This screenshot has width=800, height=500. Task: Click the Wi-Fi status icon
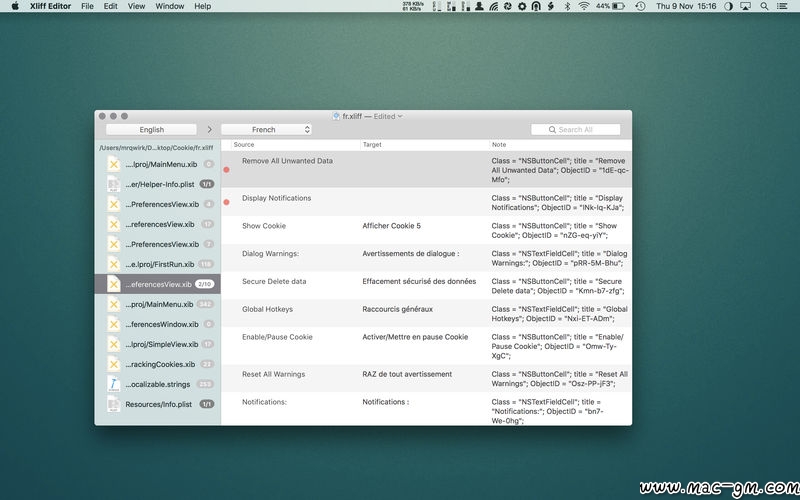point(584,6)
